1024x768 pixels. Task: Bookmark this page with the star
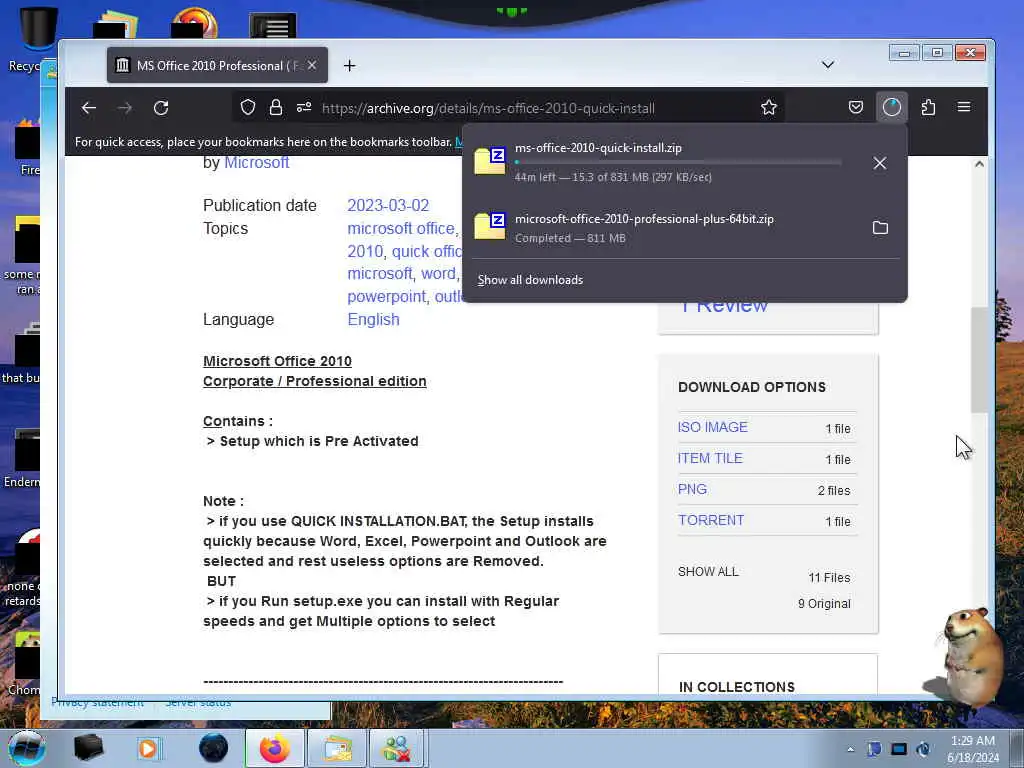769,108
